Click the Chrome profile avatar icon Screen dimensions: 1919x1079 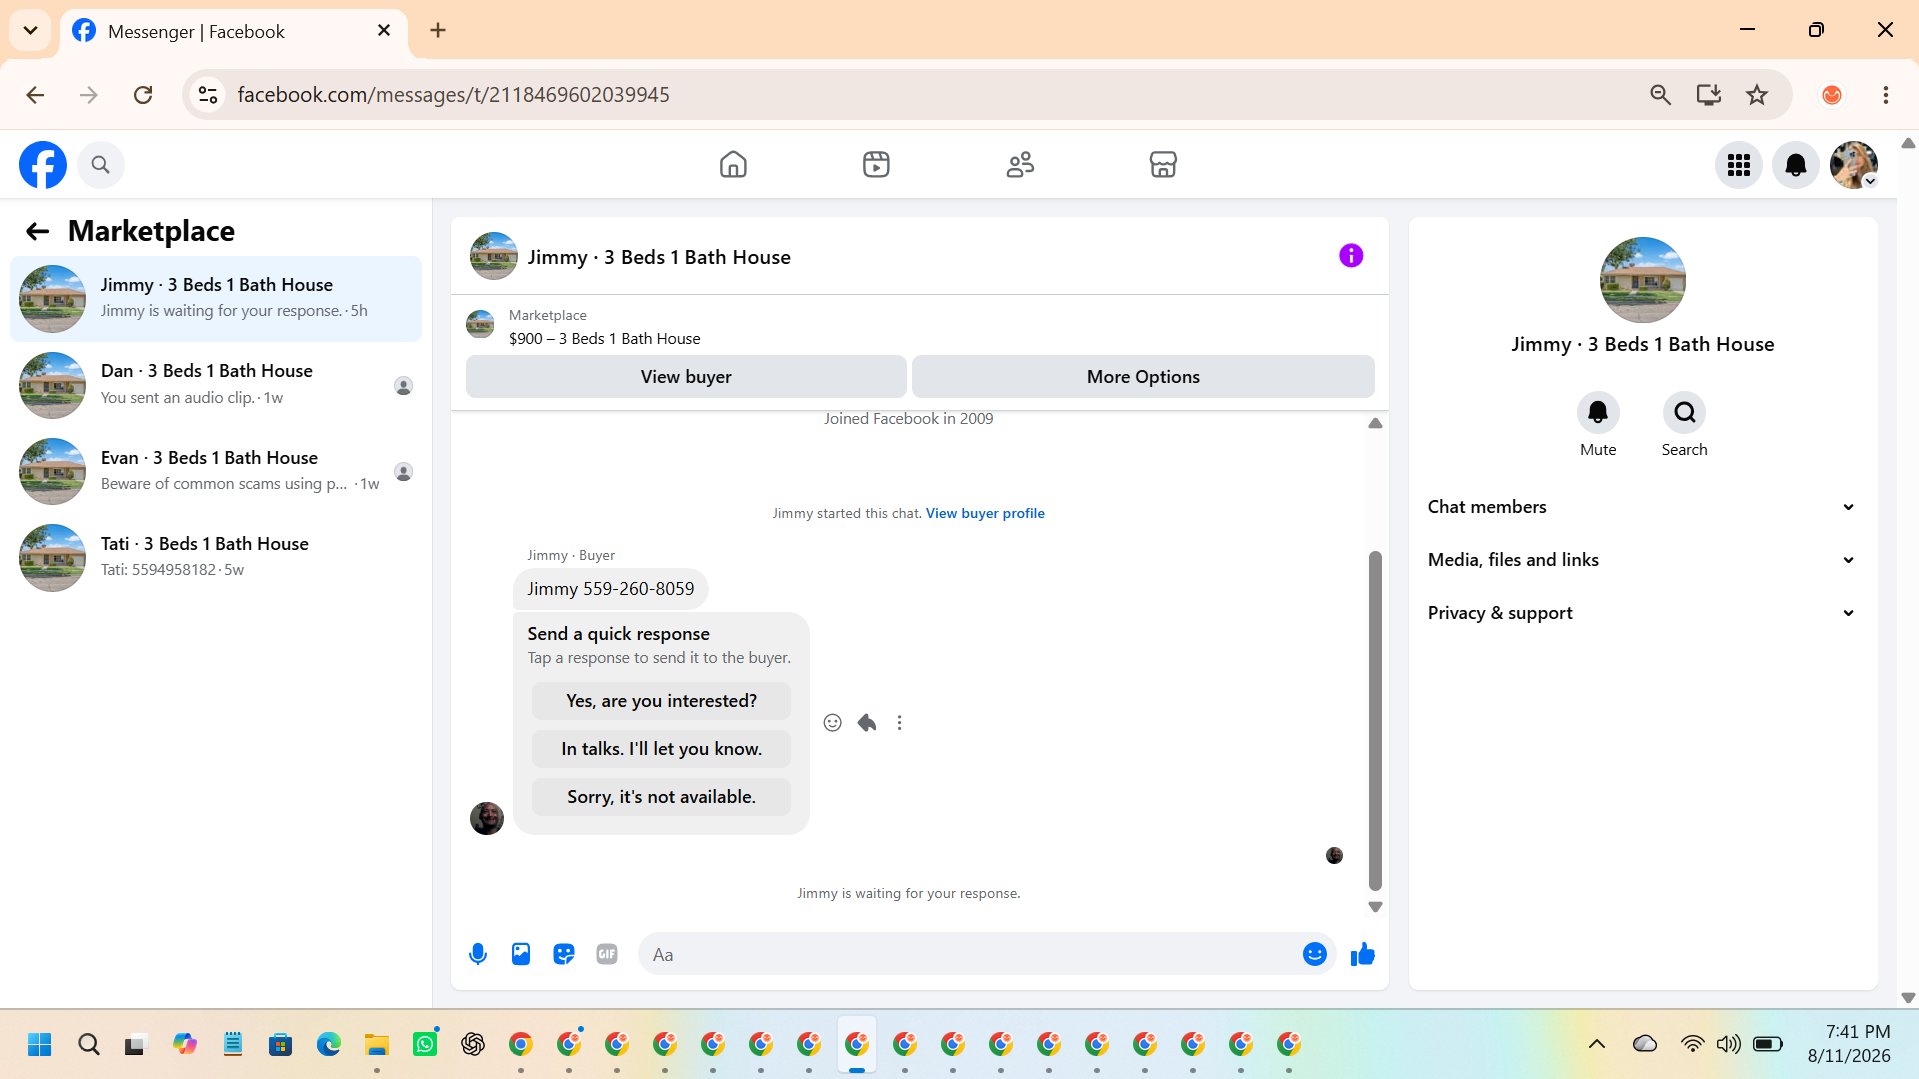(x=1832, y=95)
